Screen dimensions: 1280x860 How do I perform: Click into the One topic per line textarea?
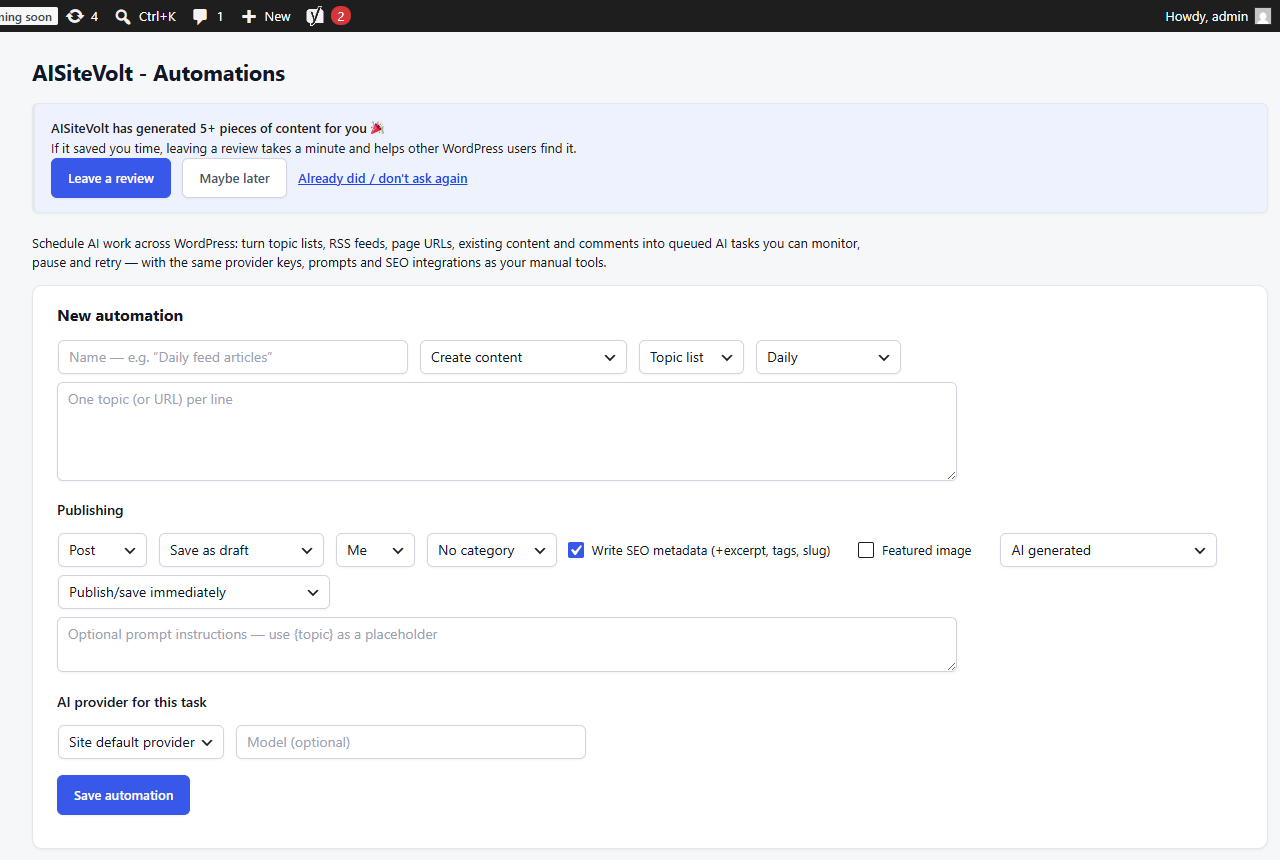pyautogui.click(x=507, y=431)
